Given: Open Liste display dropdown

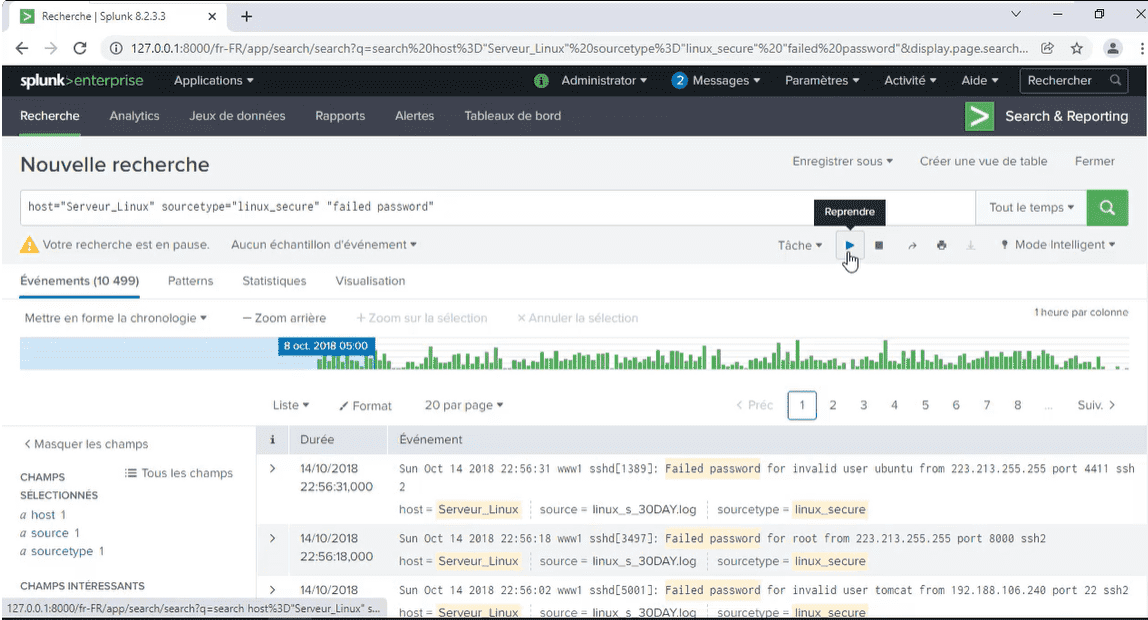Looking at the screenshot, I should pos(291,405).
